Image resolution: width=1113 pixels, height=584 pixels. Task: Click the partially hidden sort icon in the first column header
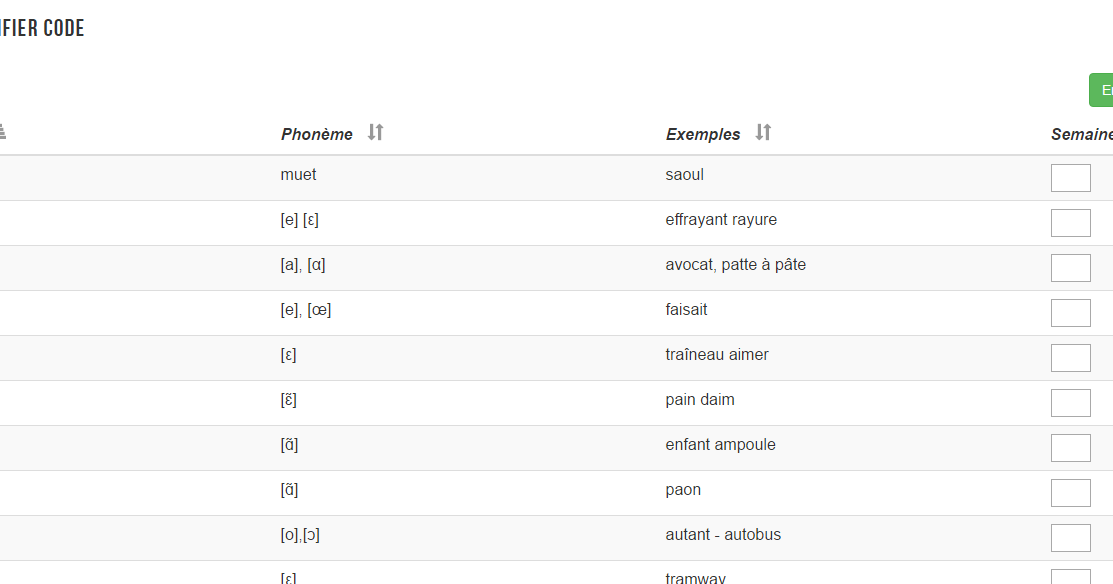(x=3, y=131)
